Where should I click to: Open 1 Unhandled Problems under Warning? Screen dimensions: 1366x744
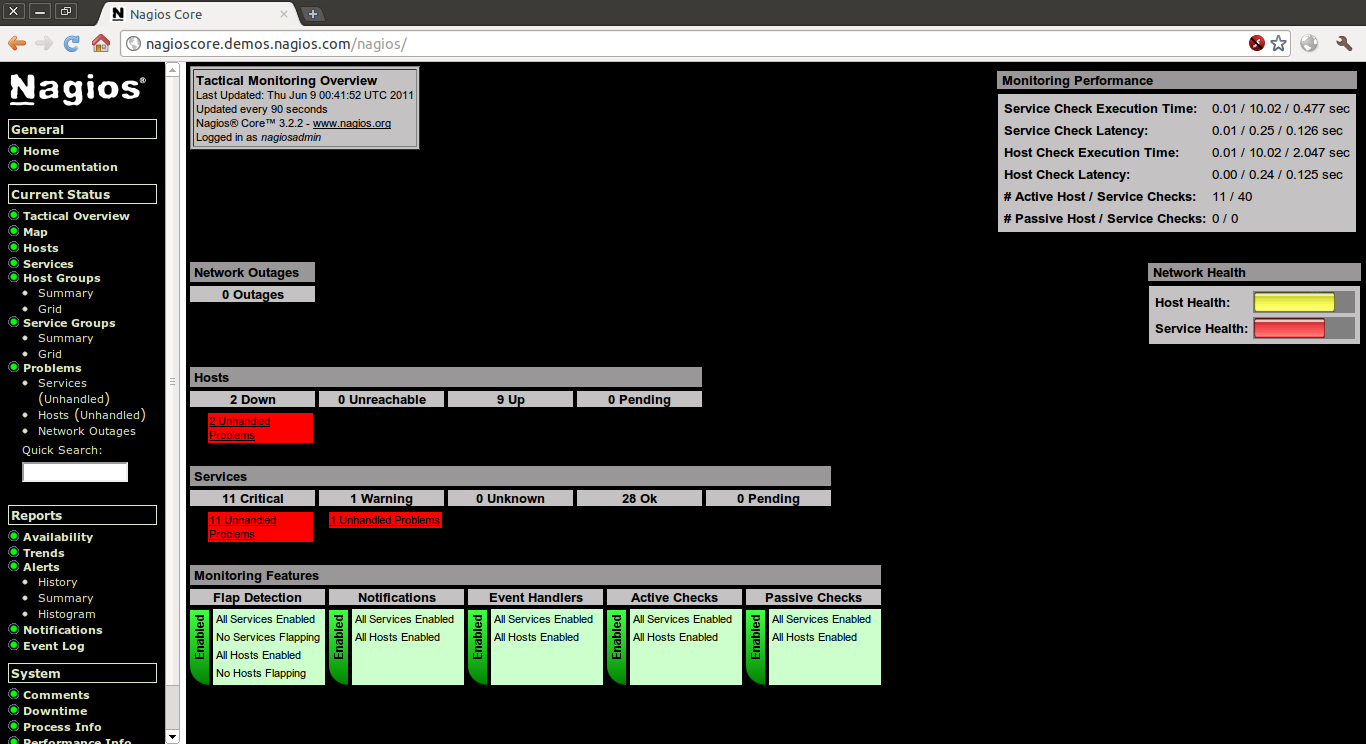click(385, 520)
